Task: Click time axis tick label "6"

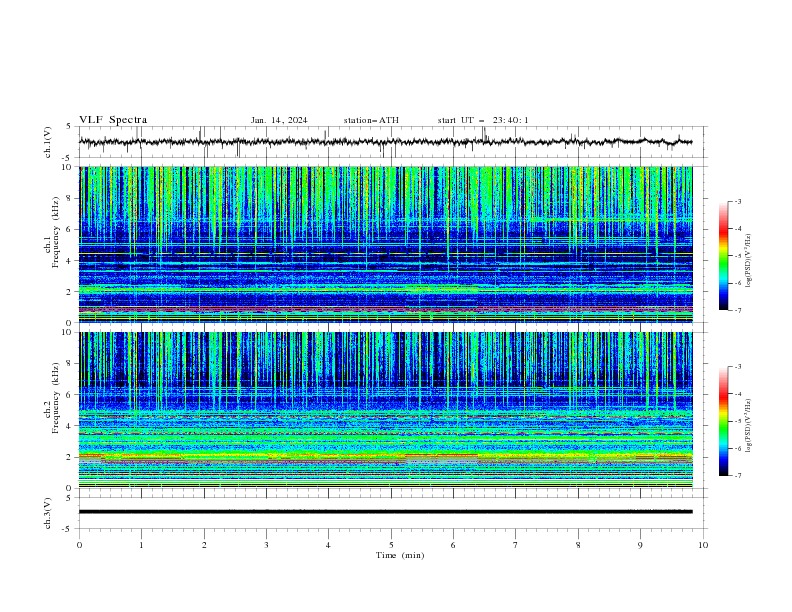Action: 454,545
